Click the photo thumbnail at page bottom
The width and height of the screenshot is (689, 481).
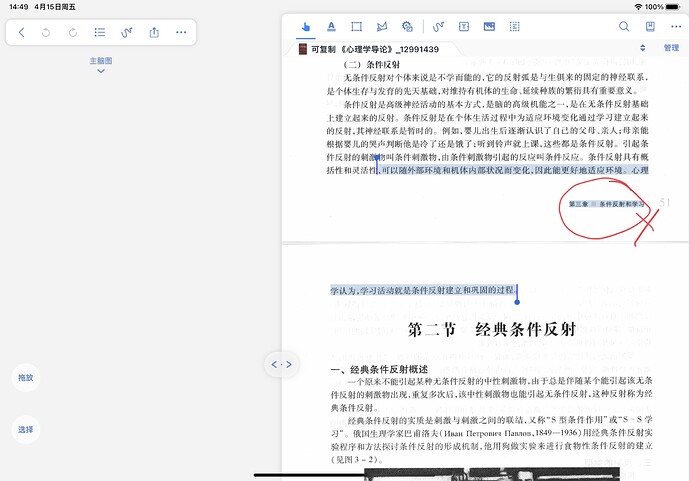492,474
